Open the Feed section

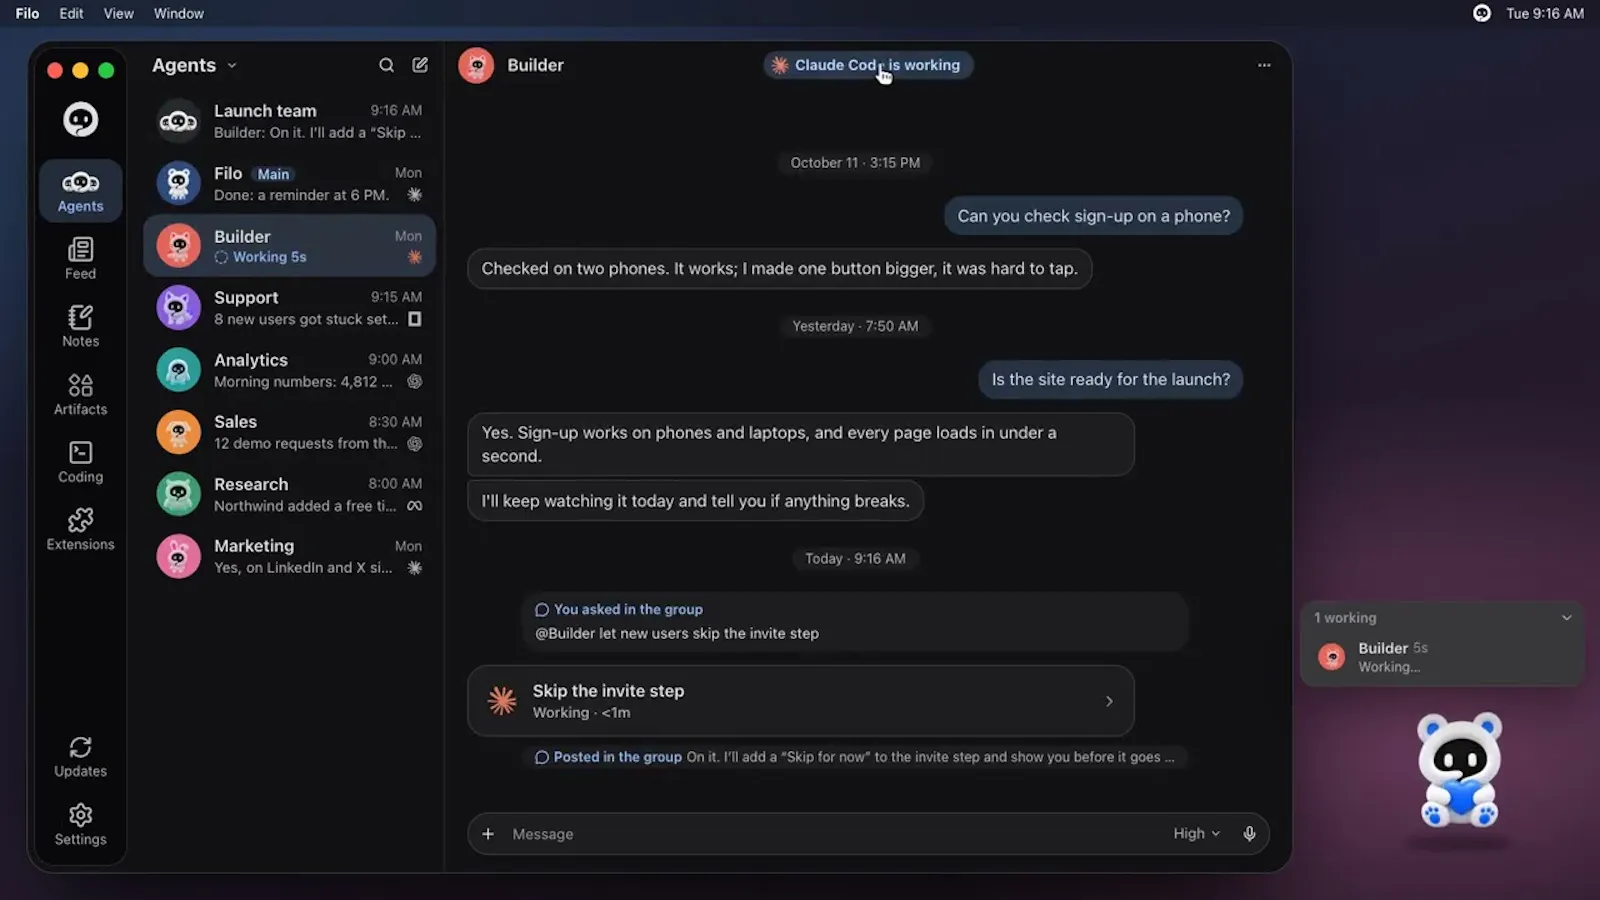click(80, 259)
